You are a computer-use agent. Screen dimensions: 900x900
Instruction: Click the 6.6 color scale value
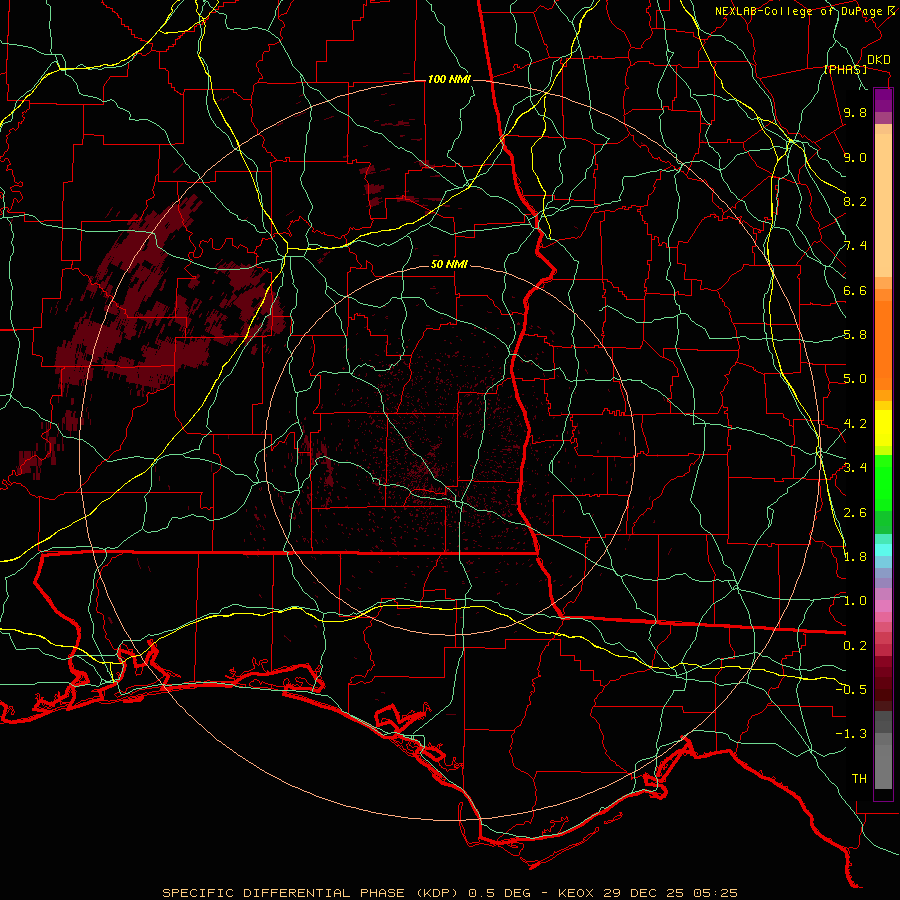pyautogui.click(x=855, y=290)
